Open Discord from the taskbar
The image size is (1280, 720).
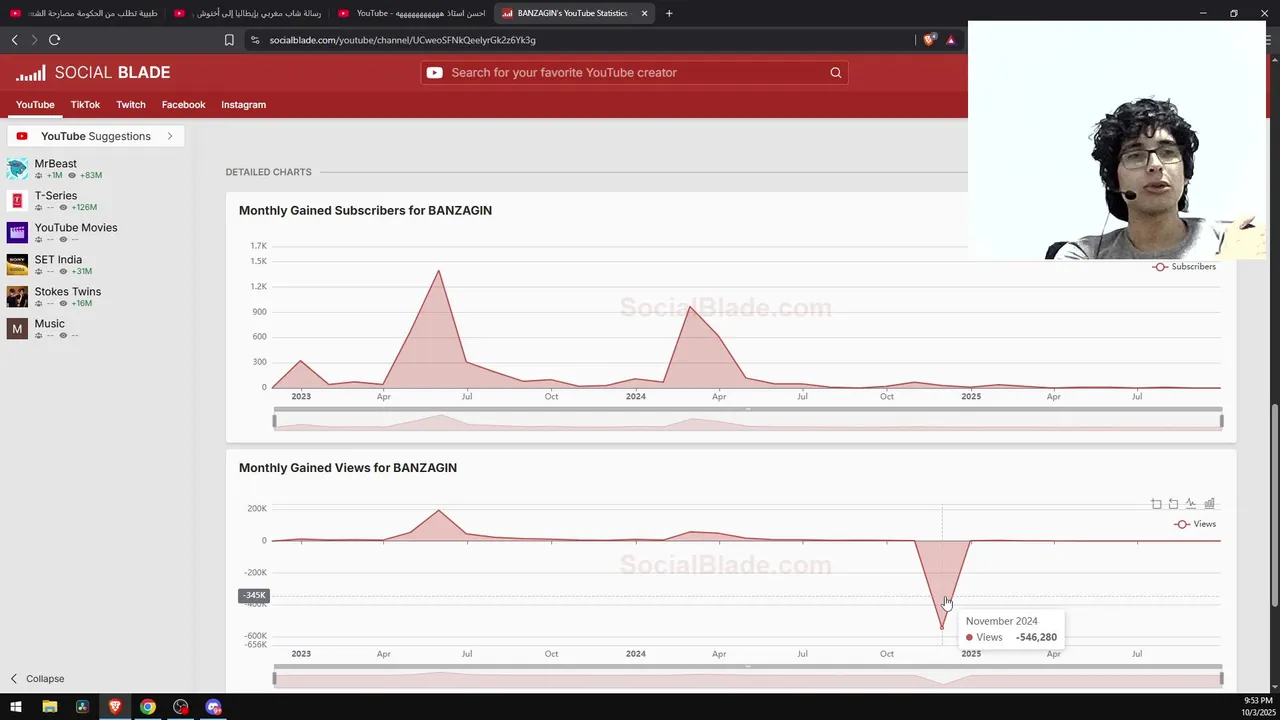pyautogui.click(x=213, y=707)
